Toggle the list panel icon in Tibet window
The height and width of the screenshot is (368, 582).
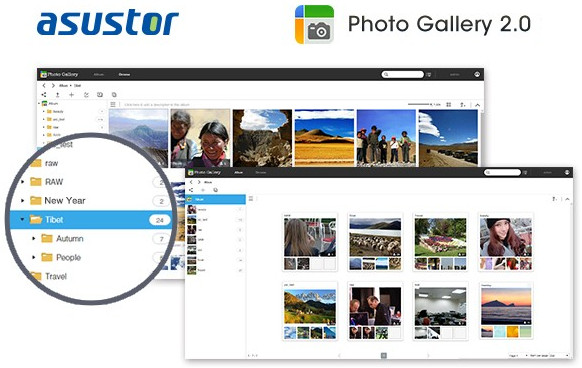113,105
